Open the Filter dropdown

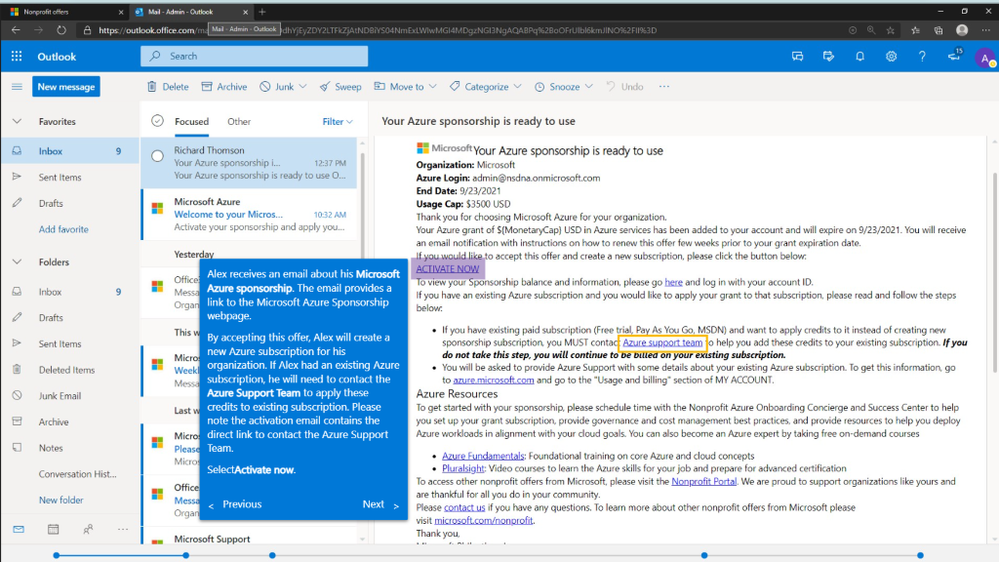338,121
